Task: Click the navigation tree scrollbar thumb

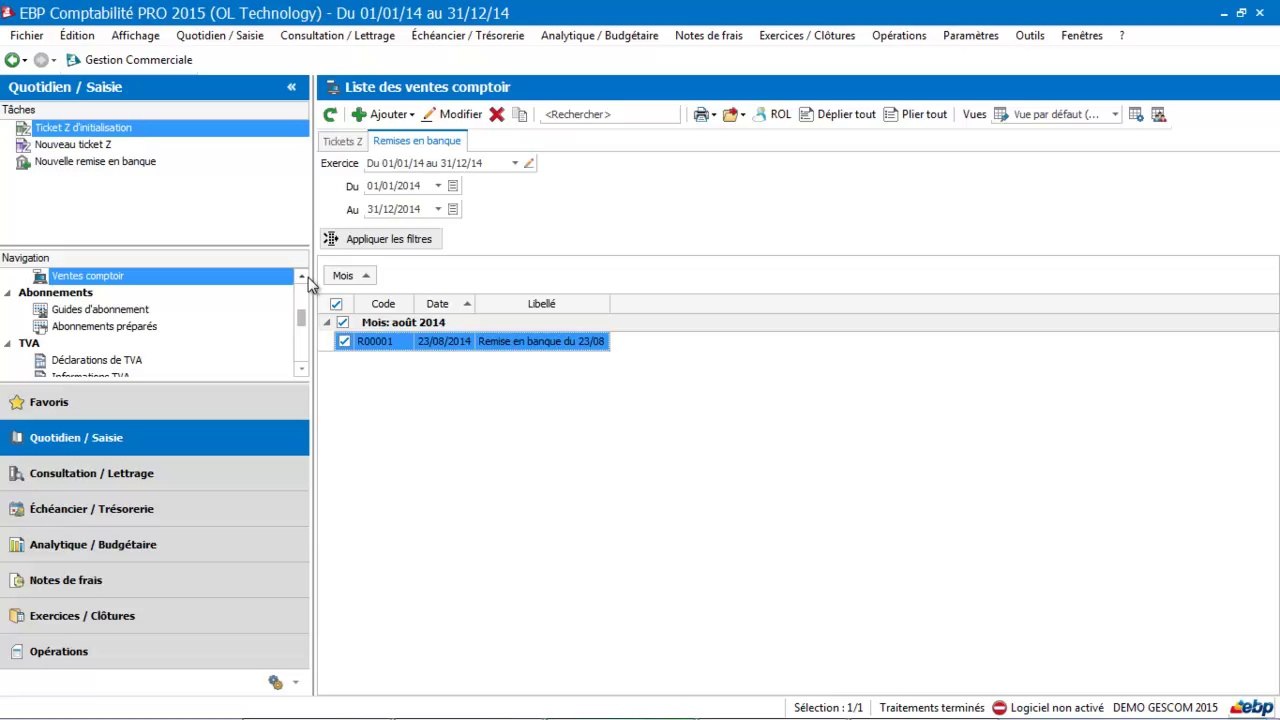Action: pos(301,318)
